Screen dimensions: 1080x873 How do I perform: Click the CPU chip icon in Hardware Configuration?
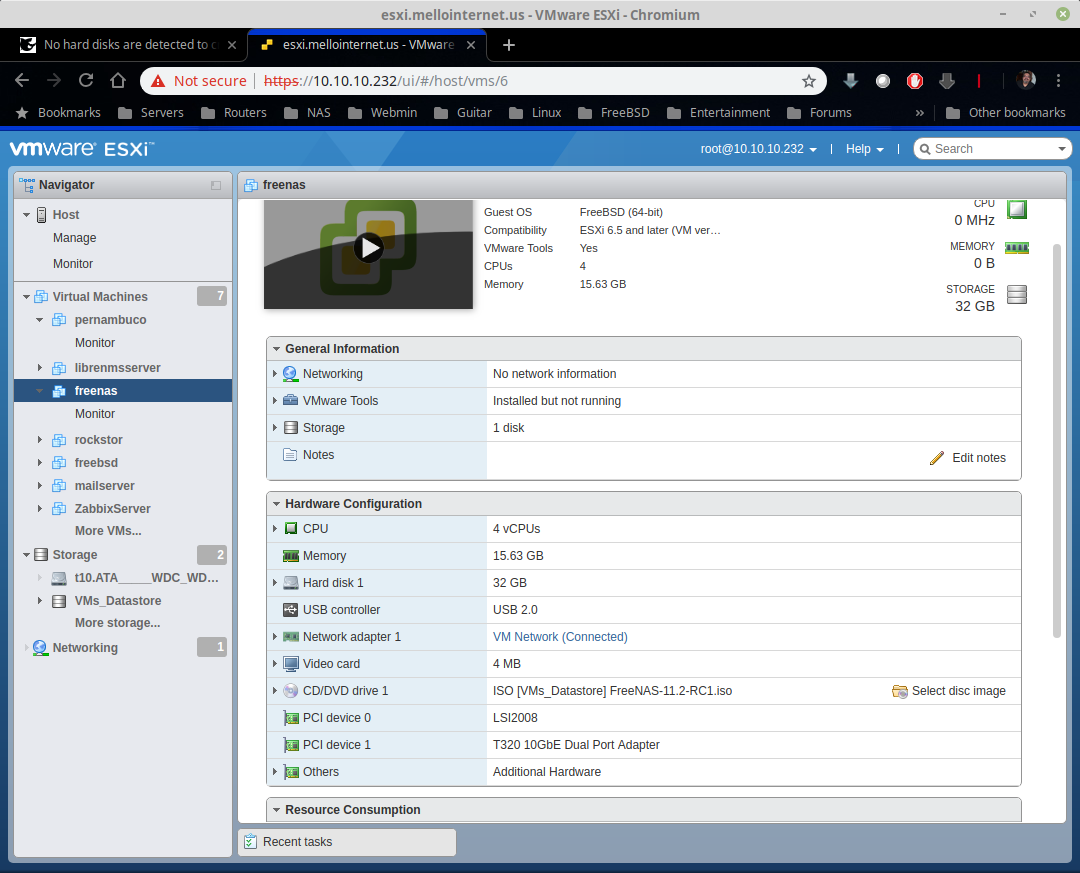click(291, 528)
